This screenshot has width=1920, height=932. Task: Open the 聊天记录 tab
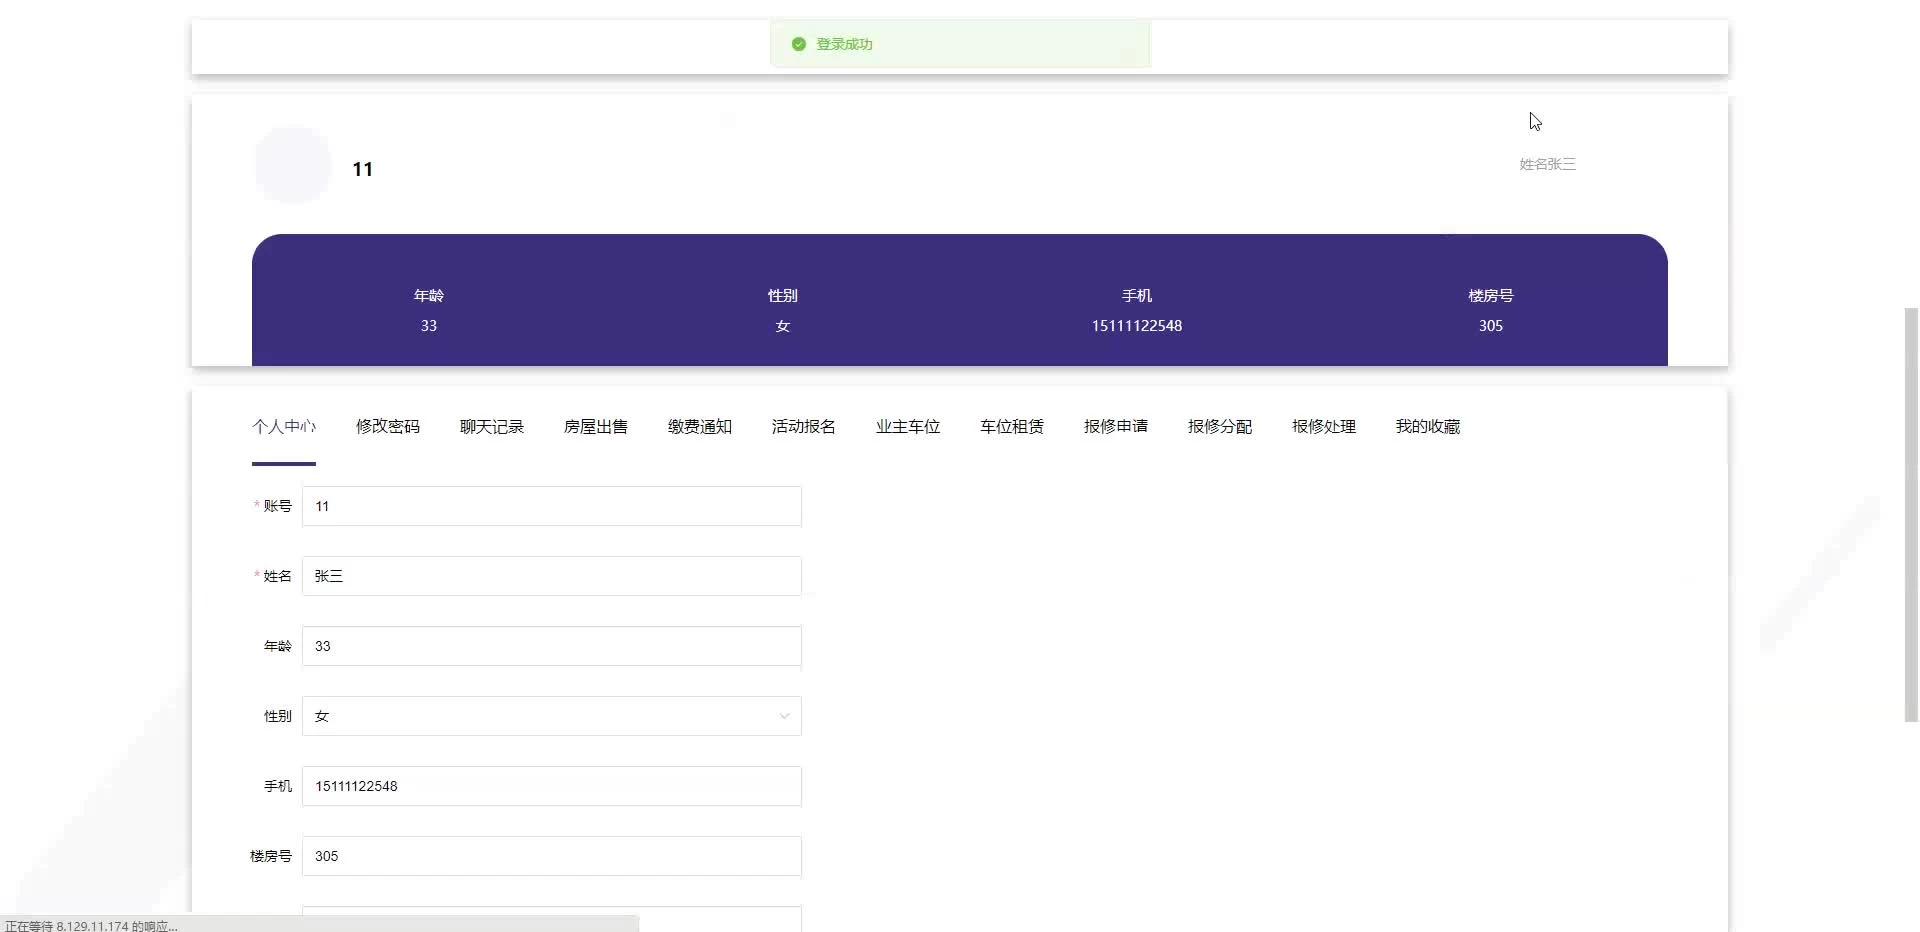click(492, 427)
